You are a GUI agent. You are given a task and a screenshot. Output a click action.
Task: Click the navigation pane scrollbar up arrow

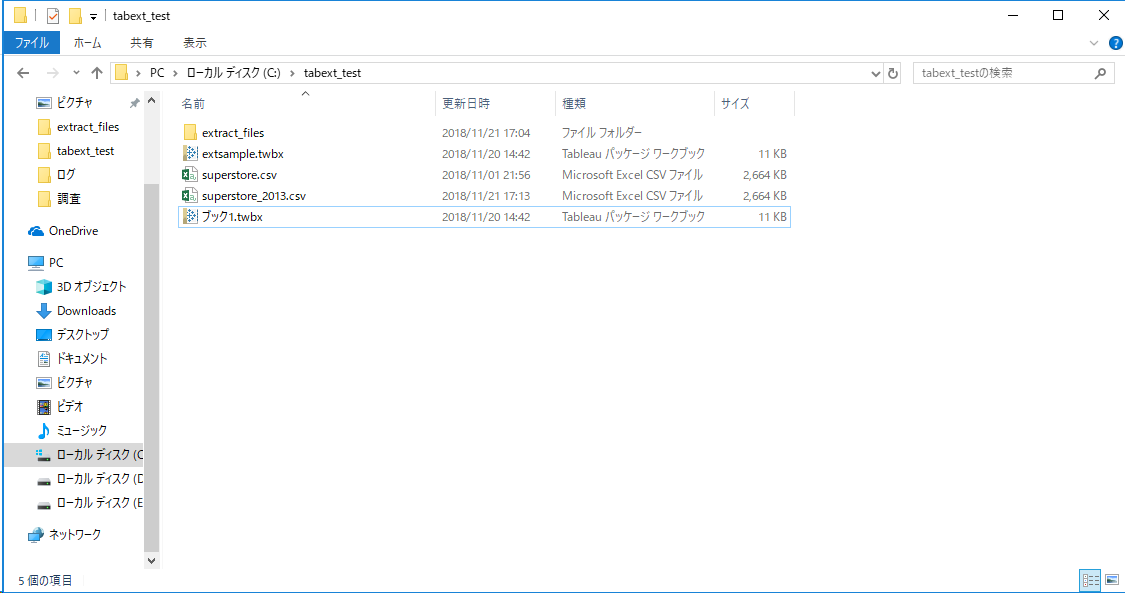151,102
